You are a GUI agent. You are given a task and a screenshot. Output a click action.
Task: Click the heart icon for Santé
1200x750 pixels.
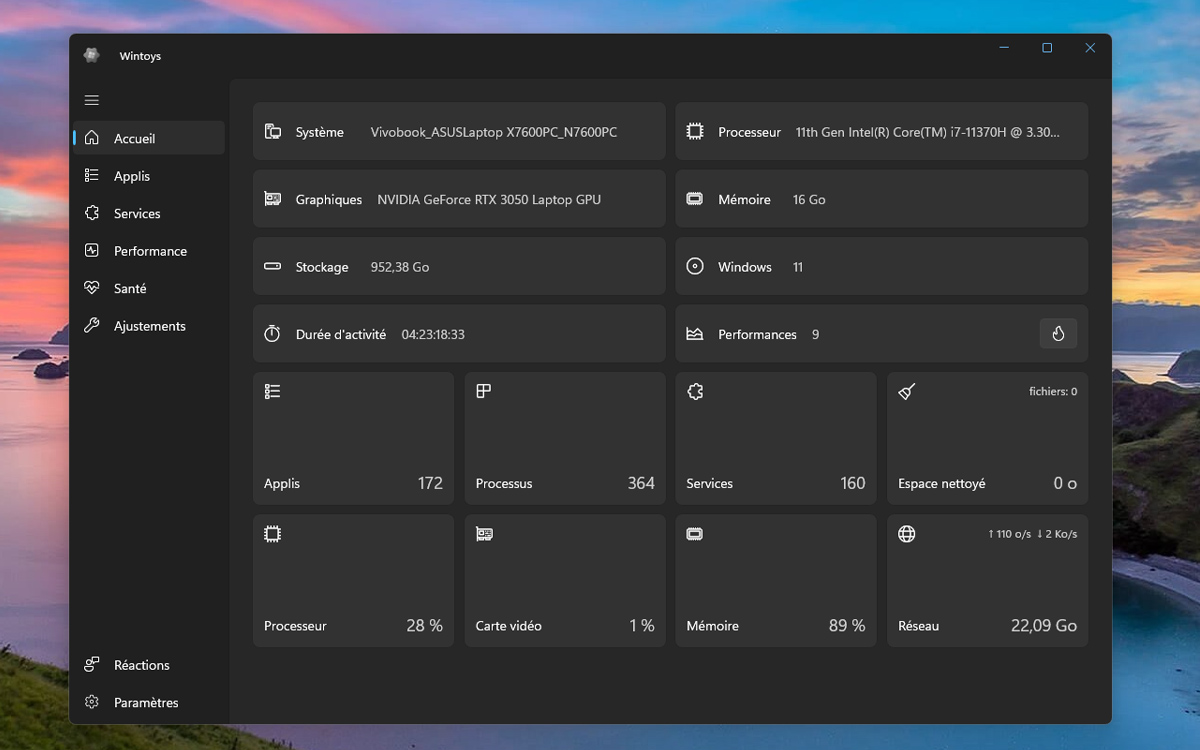point(92,288)
